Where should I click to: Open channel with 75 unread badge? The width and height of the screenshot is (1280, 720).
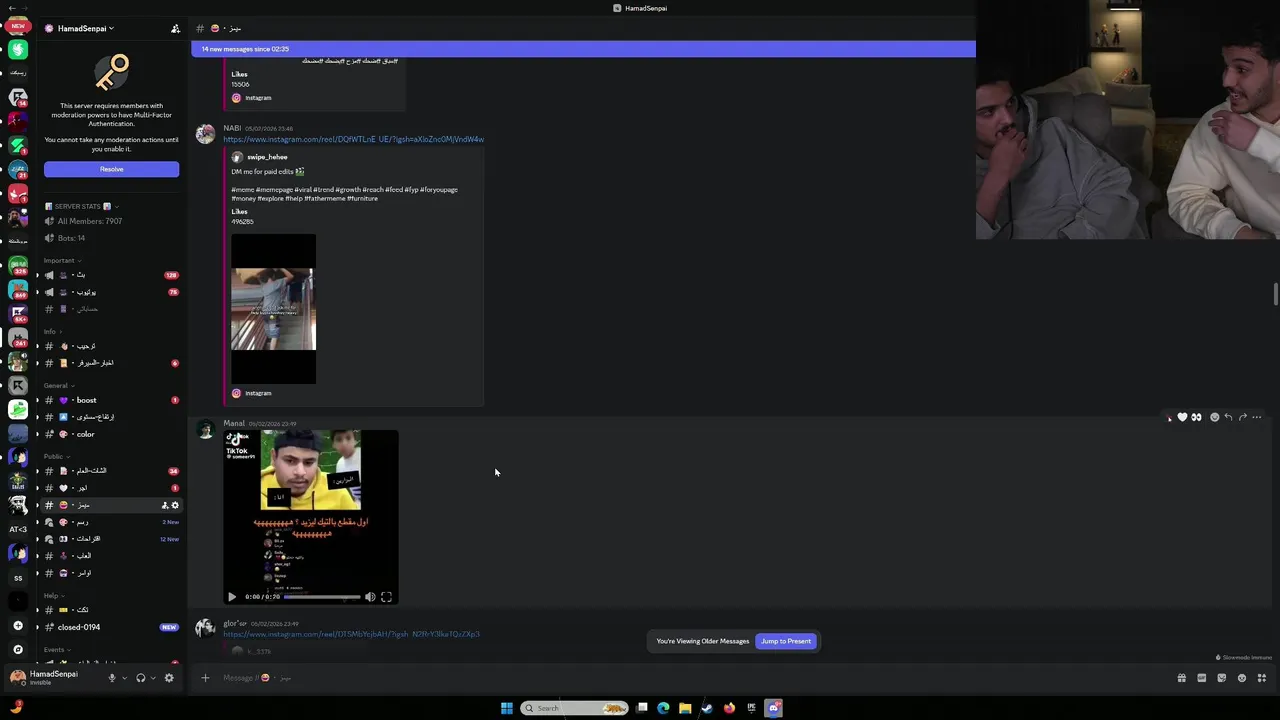coord(110,292)
